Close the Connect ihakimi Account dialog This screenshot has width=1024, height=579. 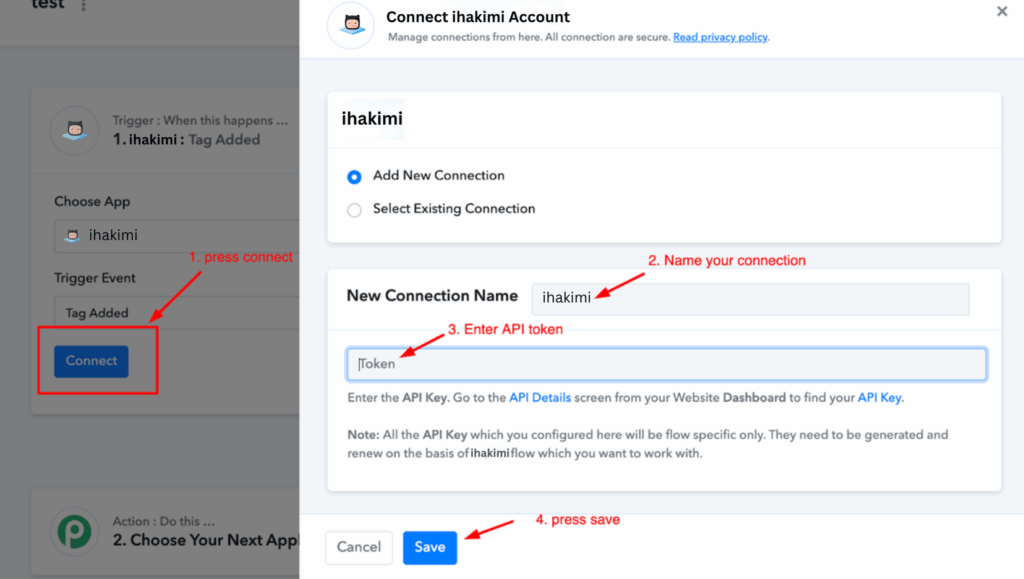[x=1002, y=12]
